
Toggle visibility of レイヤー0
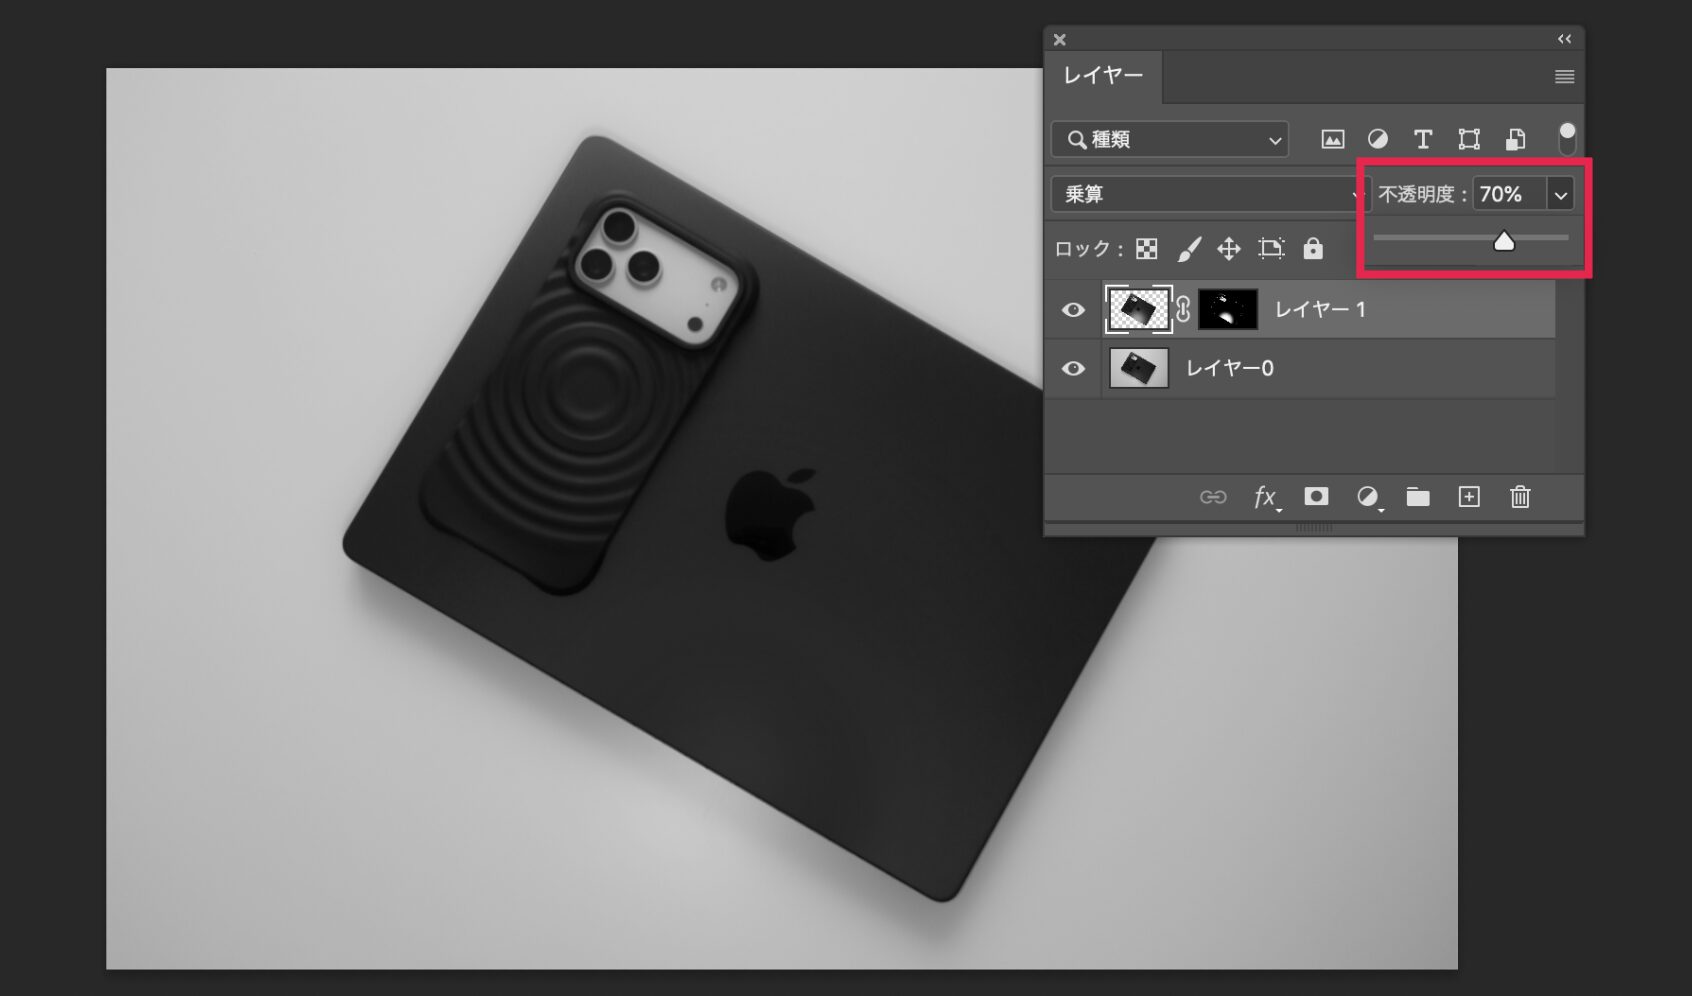pyautogui.click(x=1073, y=369)
